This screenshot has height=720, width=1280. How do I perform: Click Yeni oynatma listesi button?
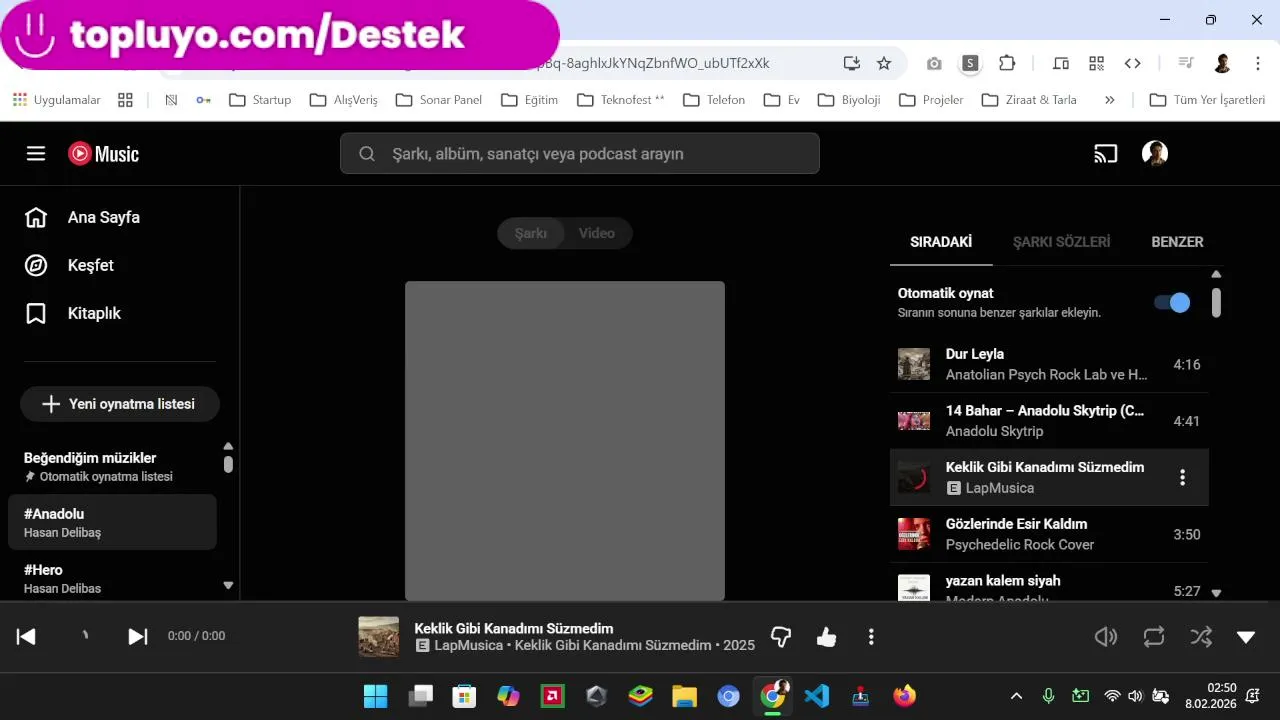tap(120, 404)
